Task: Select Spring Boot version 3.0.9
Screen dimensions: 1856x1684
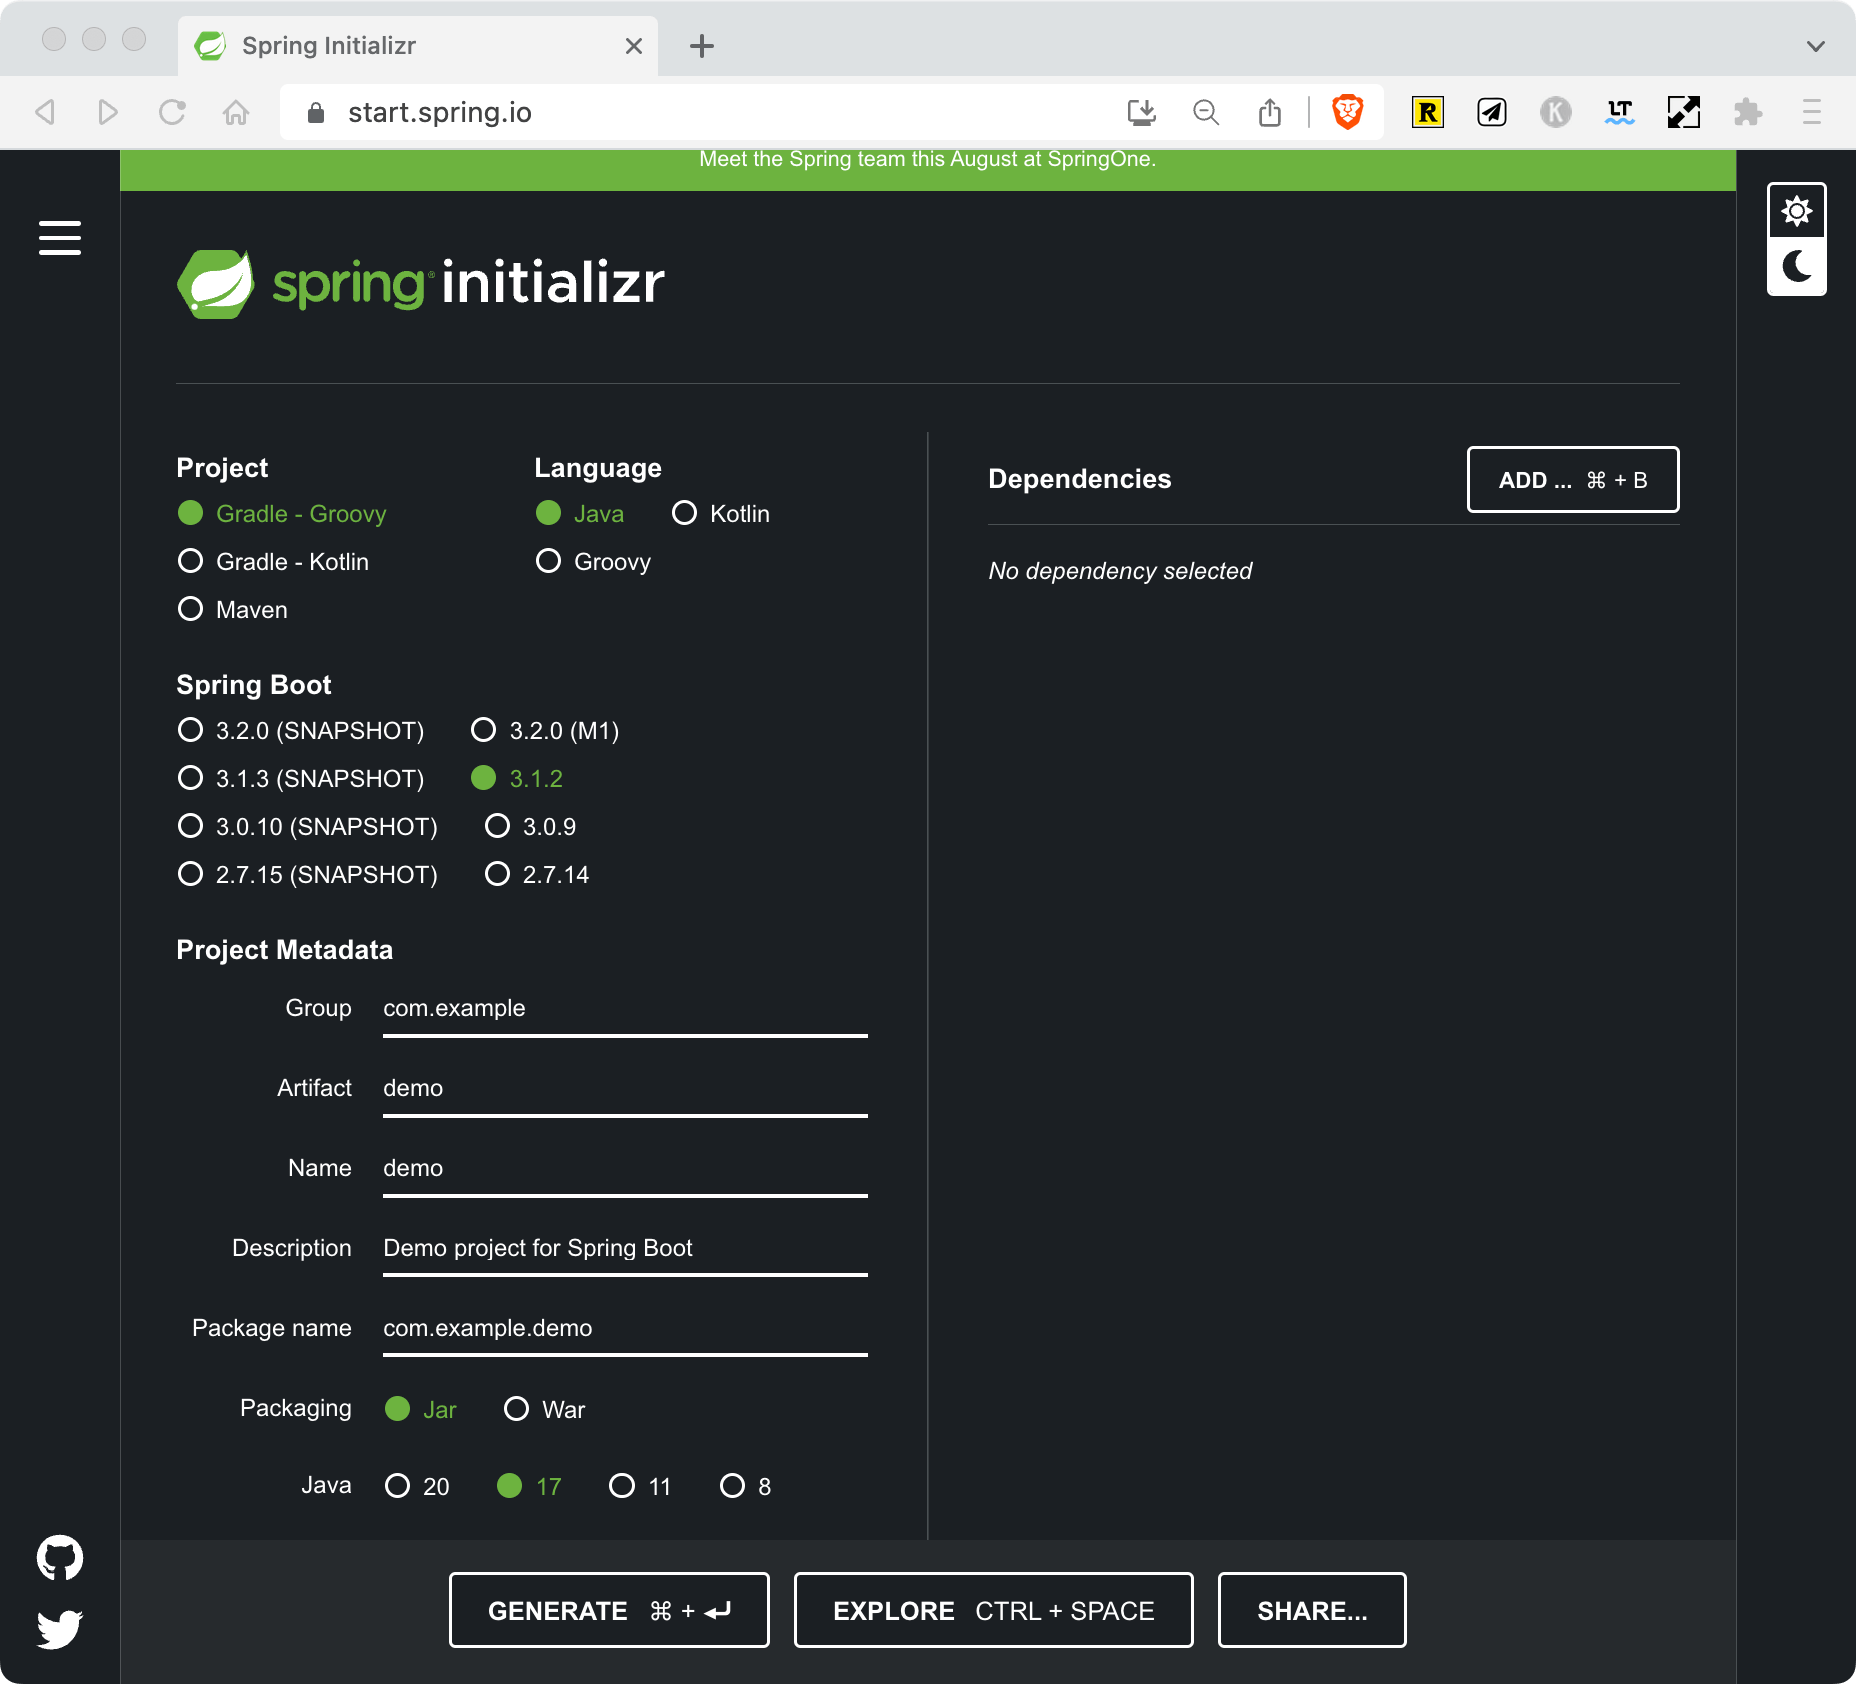Action: [497, 826]
